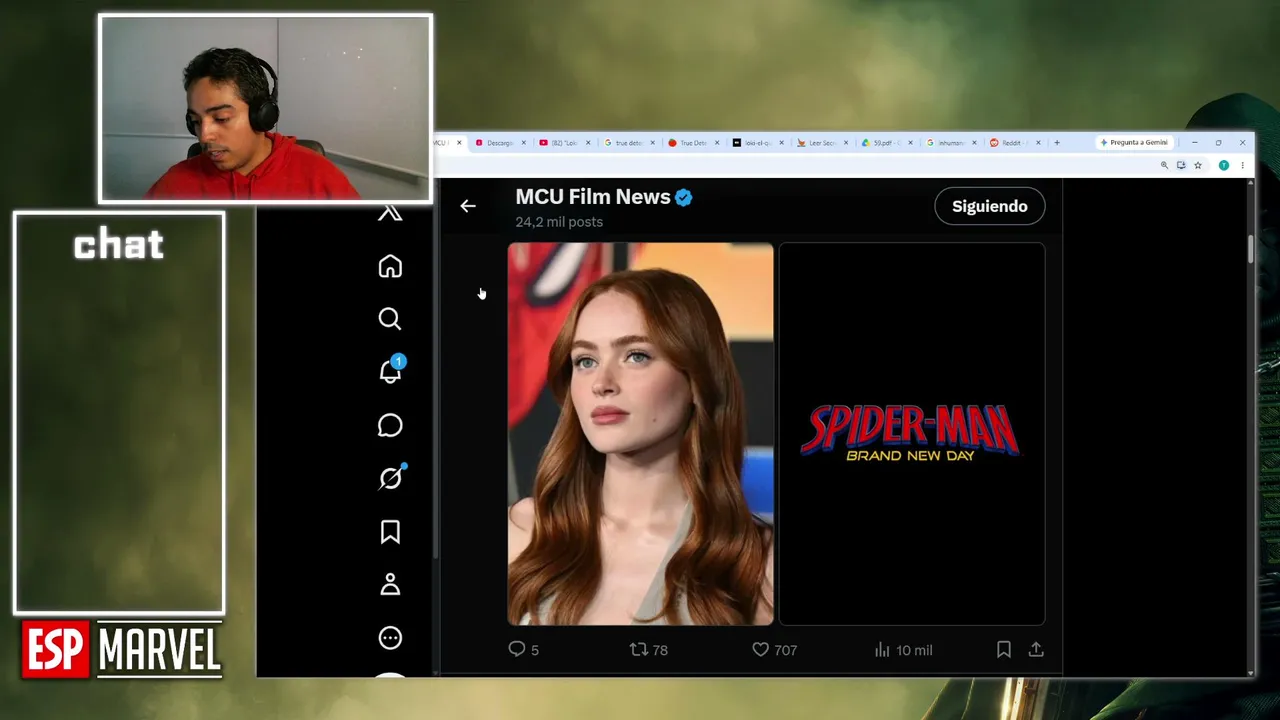Open the More options circle in sidebar

390,638
